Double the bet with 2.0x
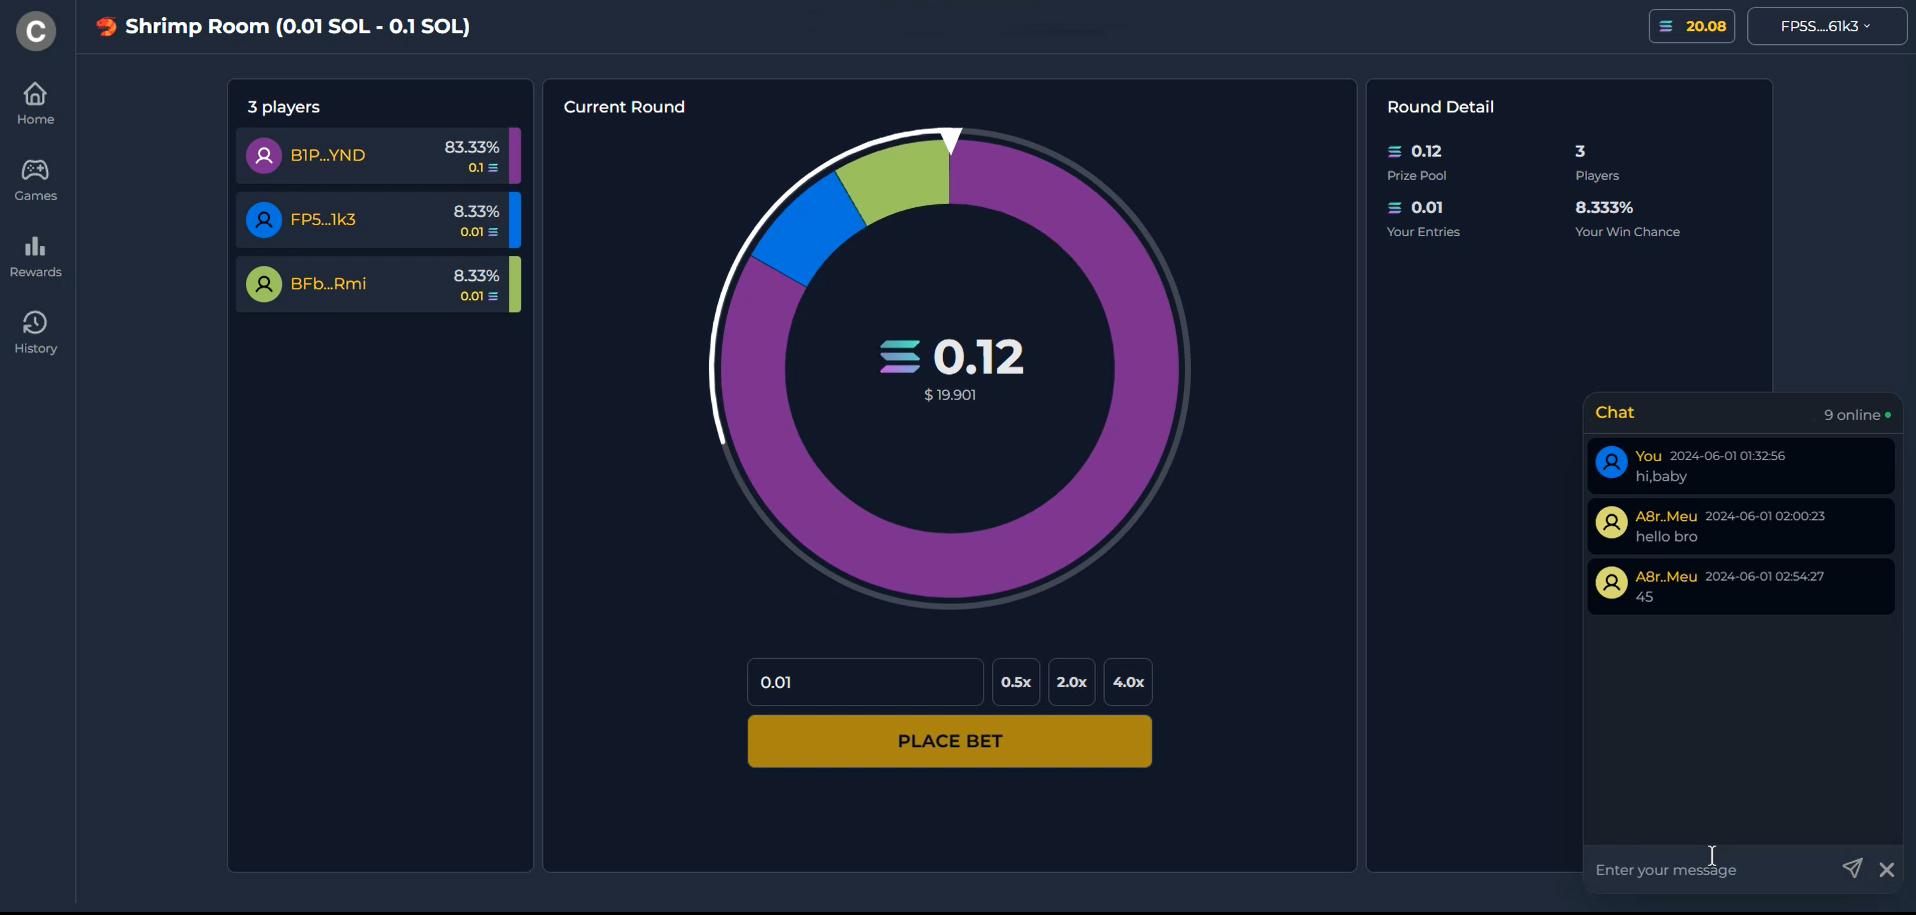 (x=1071, y=682)
